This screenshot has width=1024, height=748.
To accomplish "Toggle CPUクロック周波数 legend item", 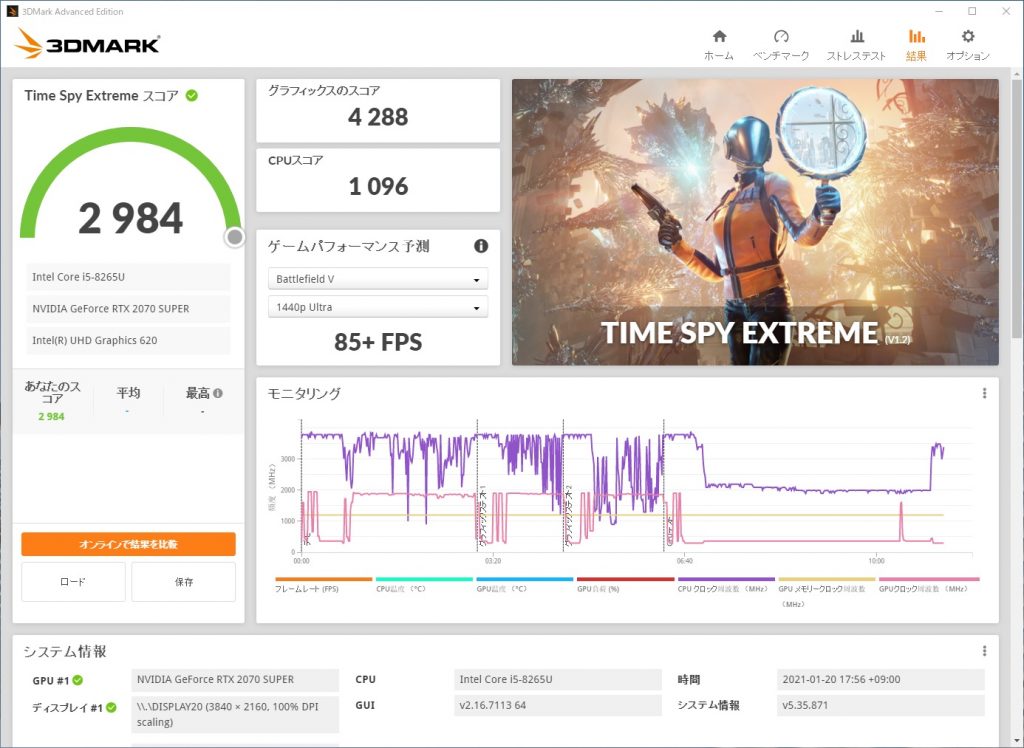I will pyautogui.click(x=726, y=584).
